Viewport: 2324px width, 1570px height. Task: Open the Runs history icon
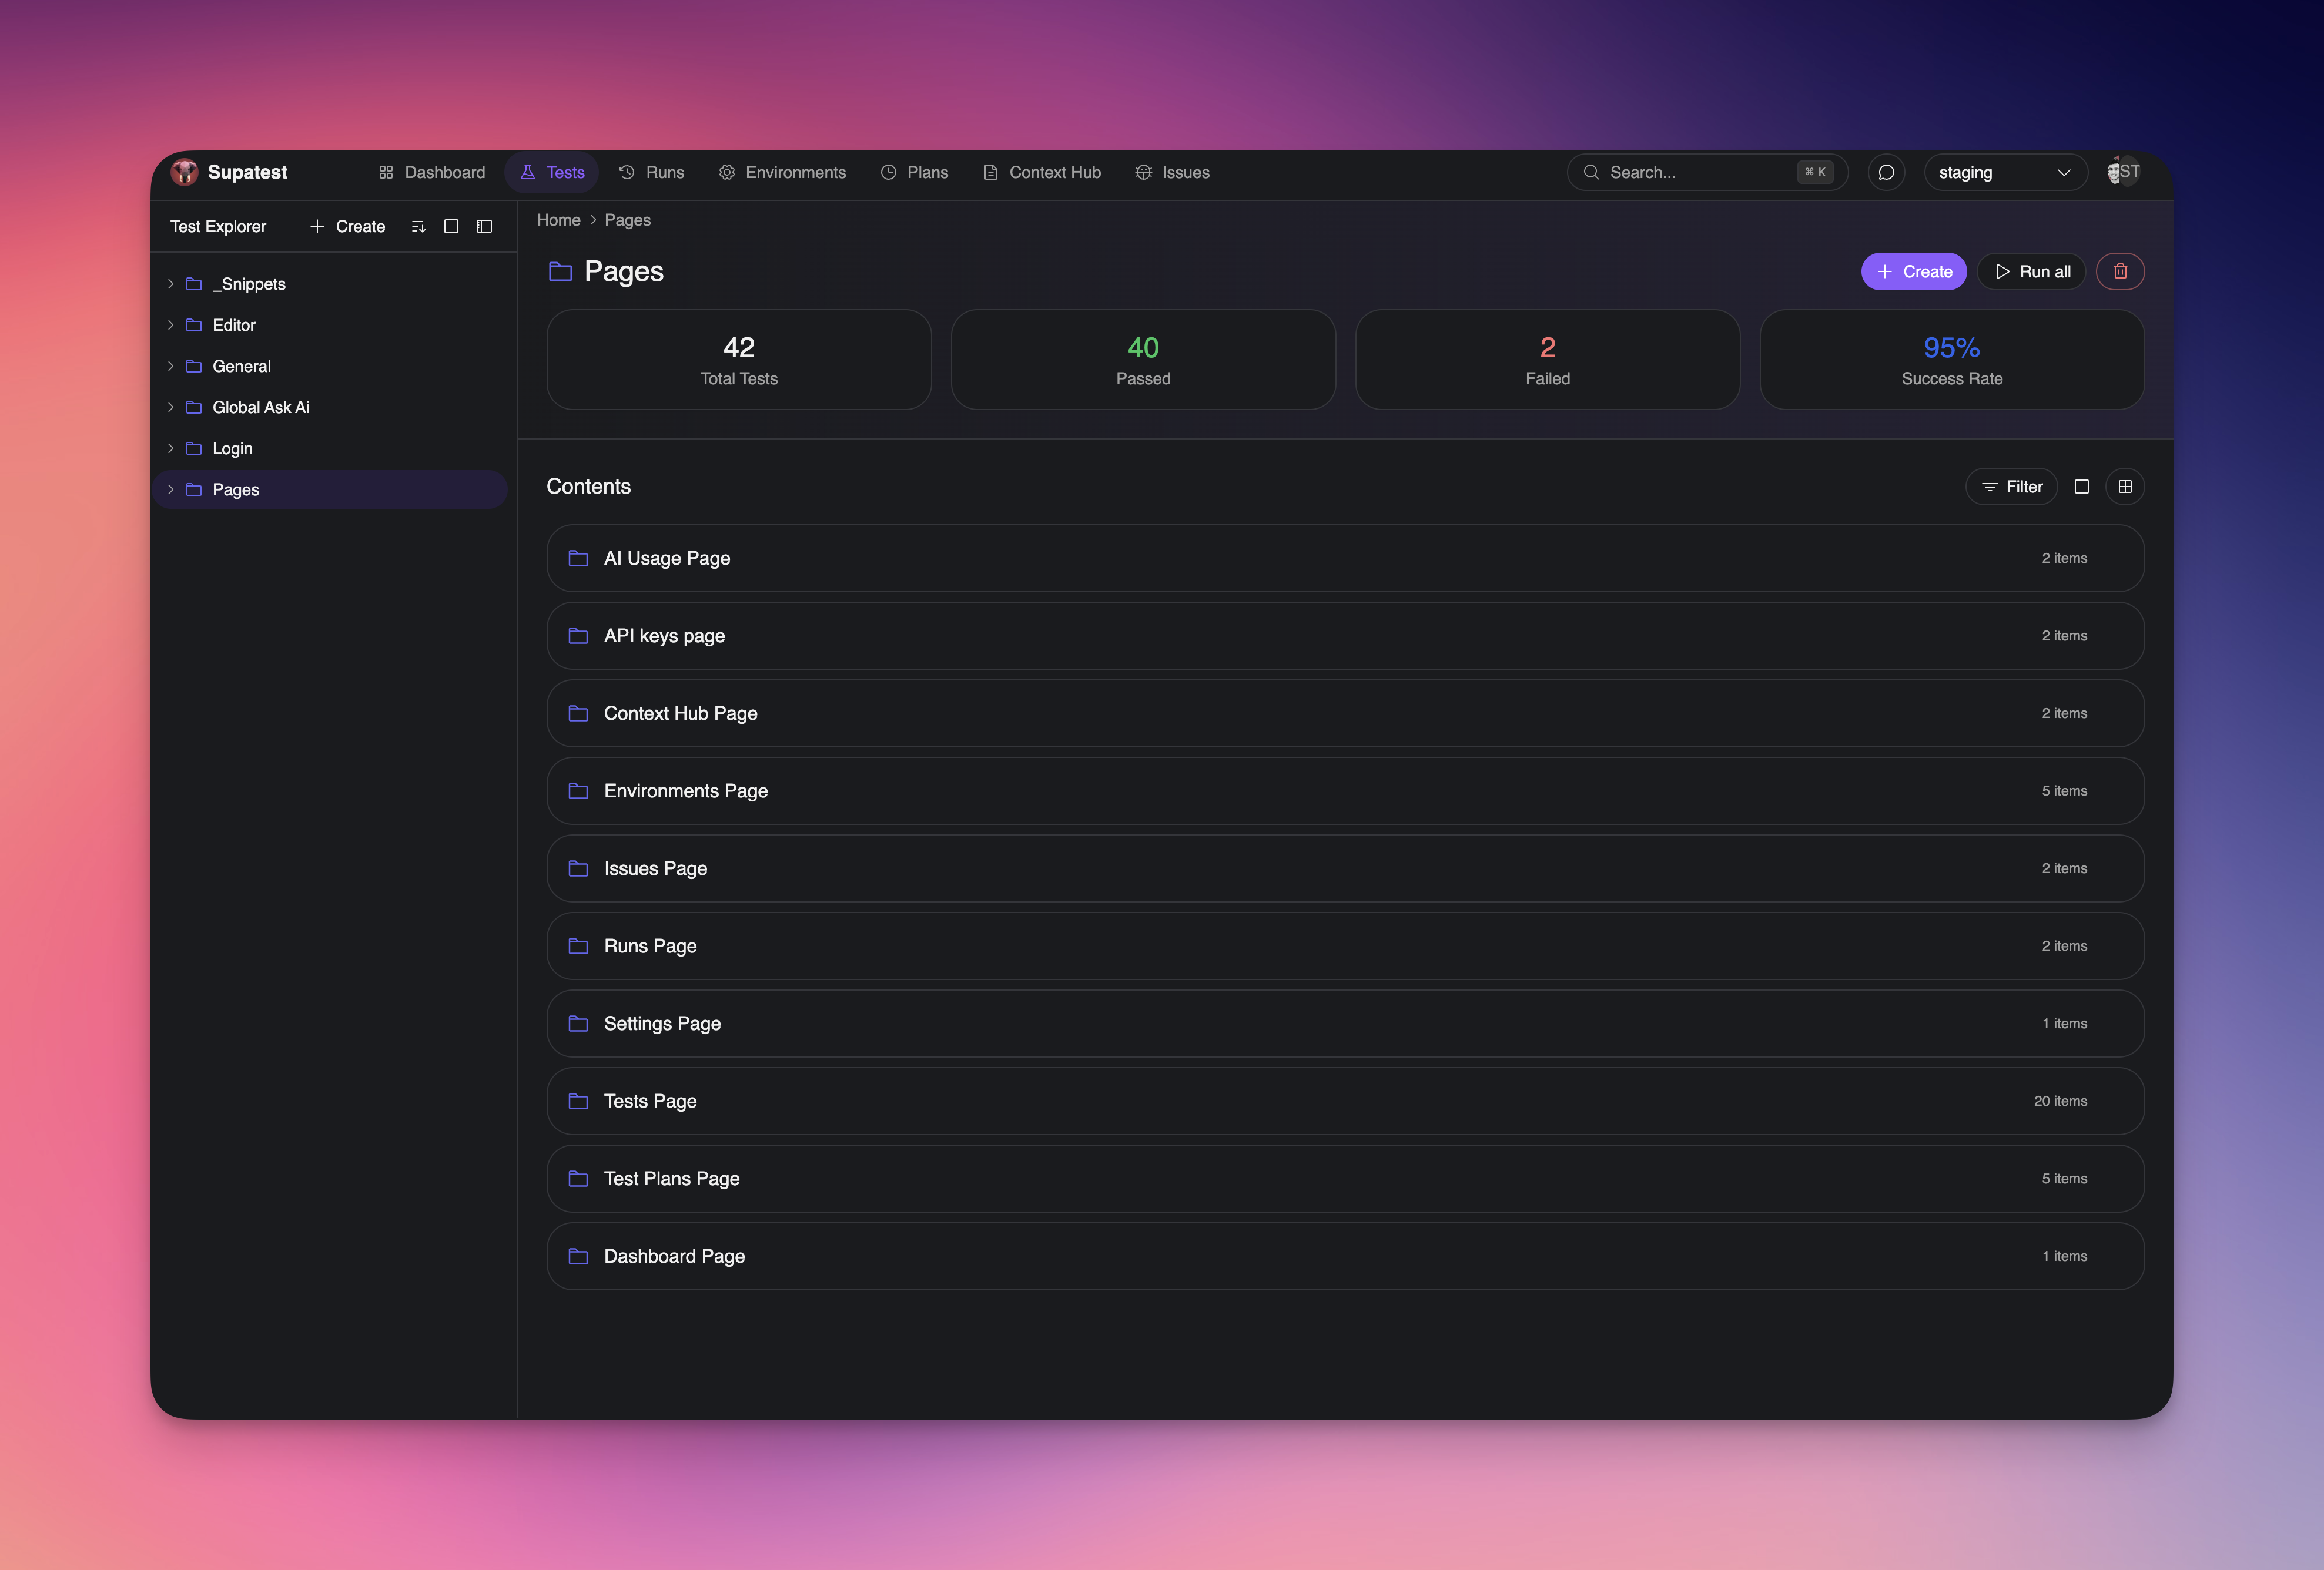[x=625, y=172]
